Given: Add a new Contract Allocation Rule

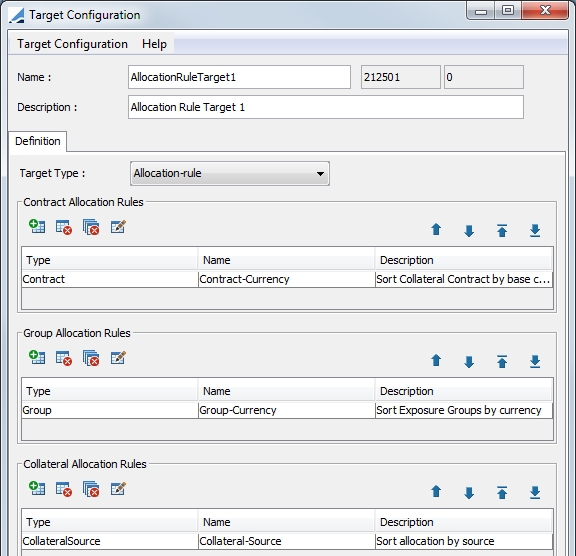Looking at the screenshot, I should point(37,227).
